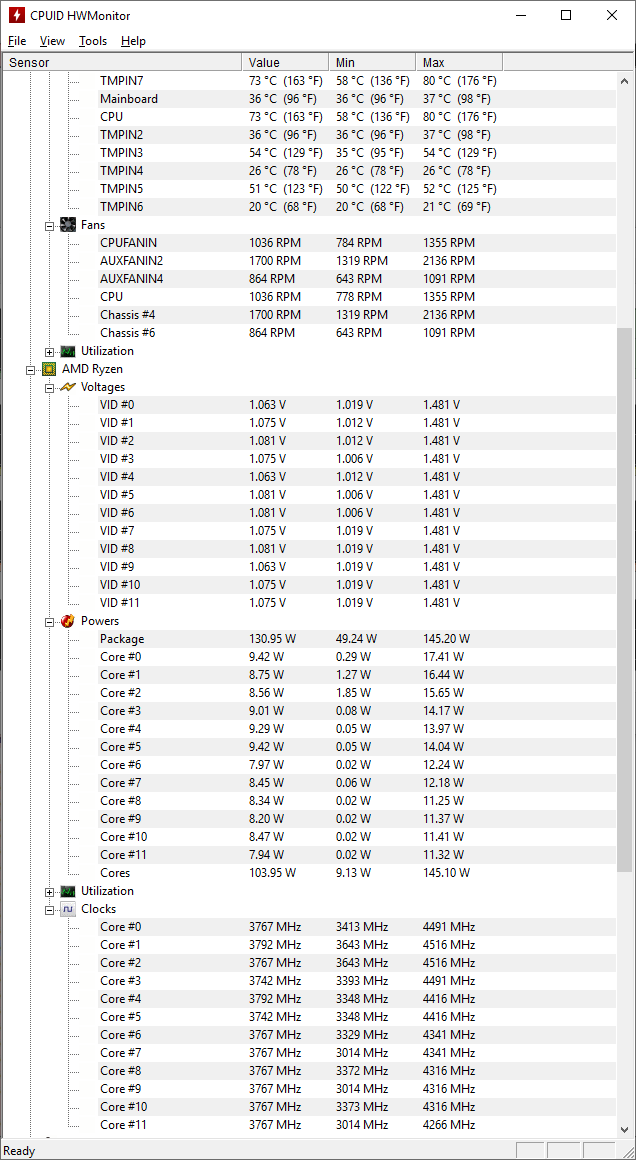The image size is (636, 1160).
Task: Click the Fans category label
Action: tap(93, 224)
